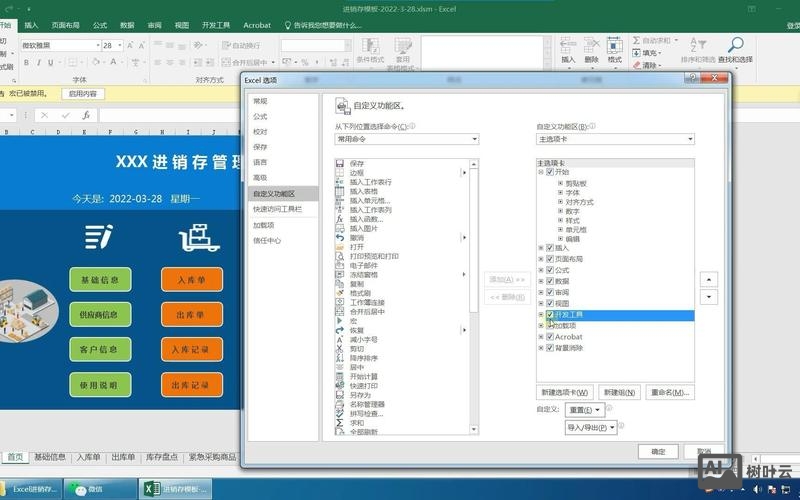The image size is (800, 500).
Task: Open the font size 28 dropdown
Action: pyautogui.click(x=120, y=45)
